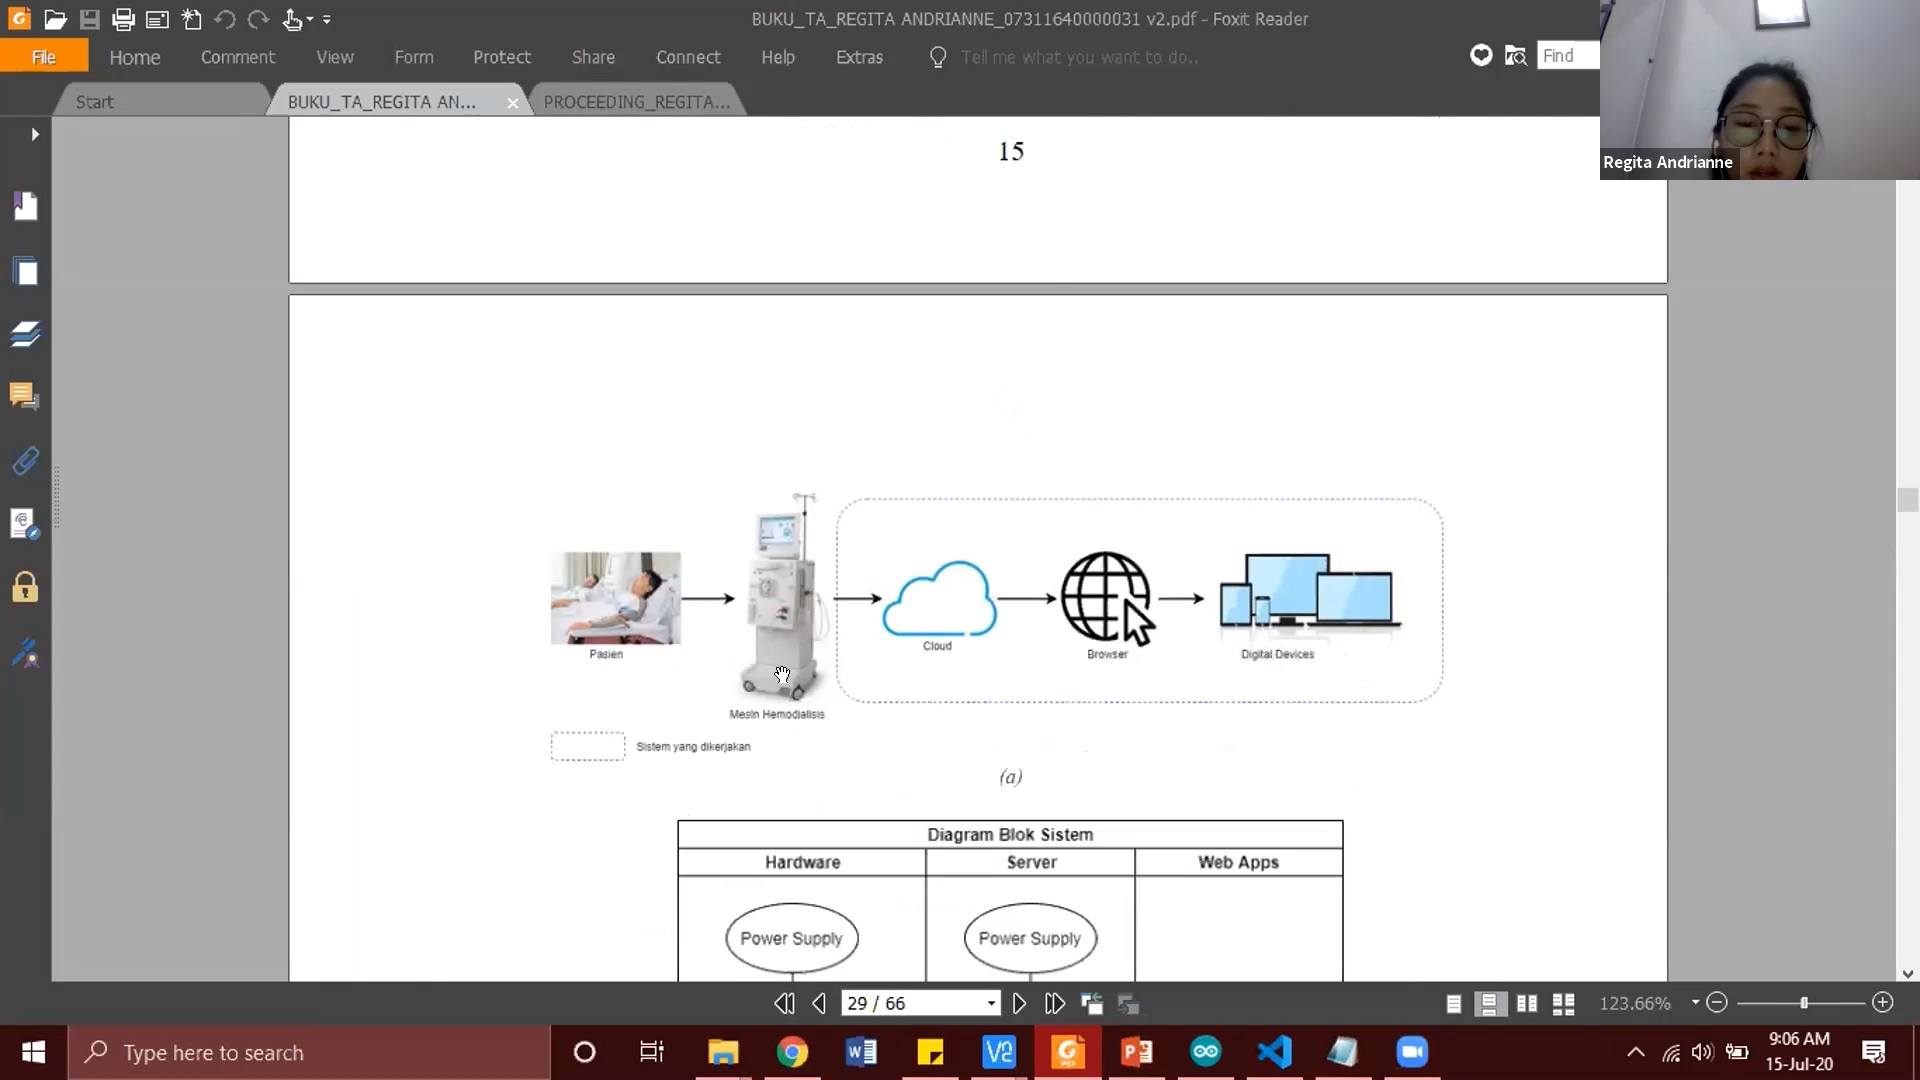Open the page number dropdown
This screenshot has height=1080, width=1920.
point(991,1003)
